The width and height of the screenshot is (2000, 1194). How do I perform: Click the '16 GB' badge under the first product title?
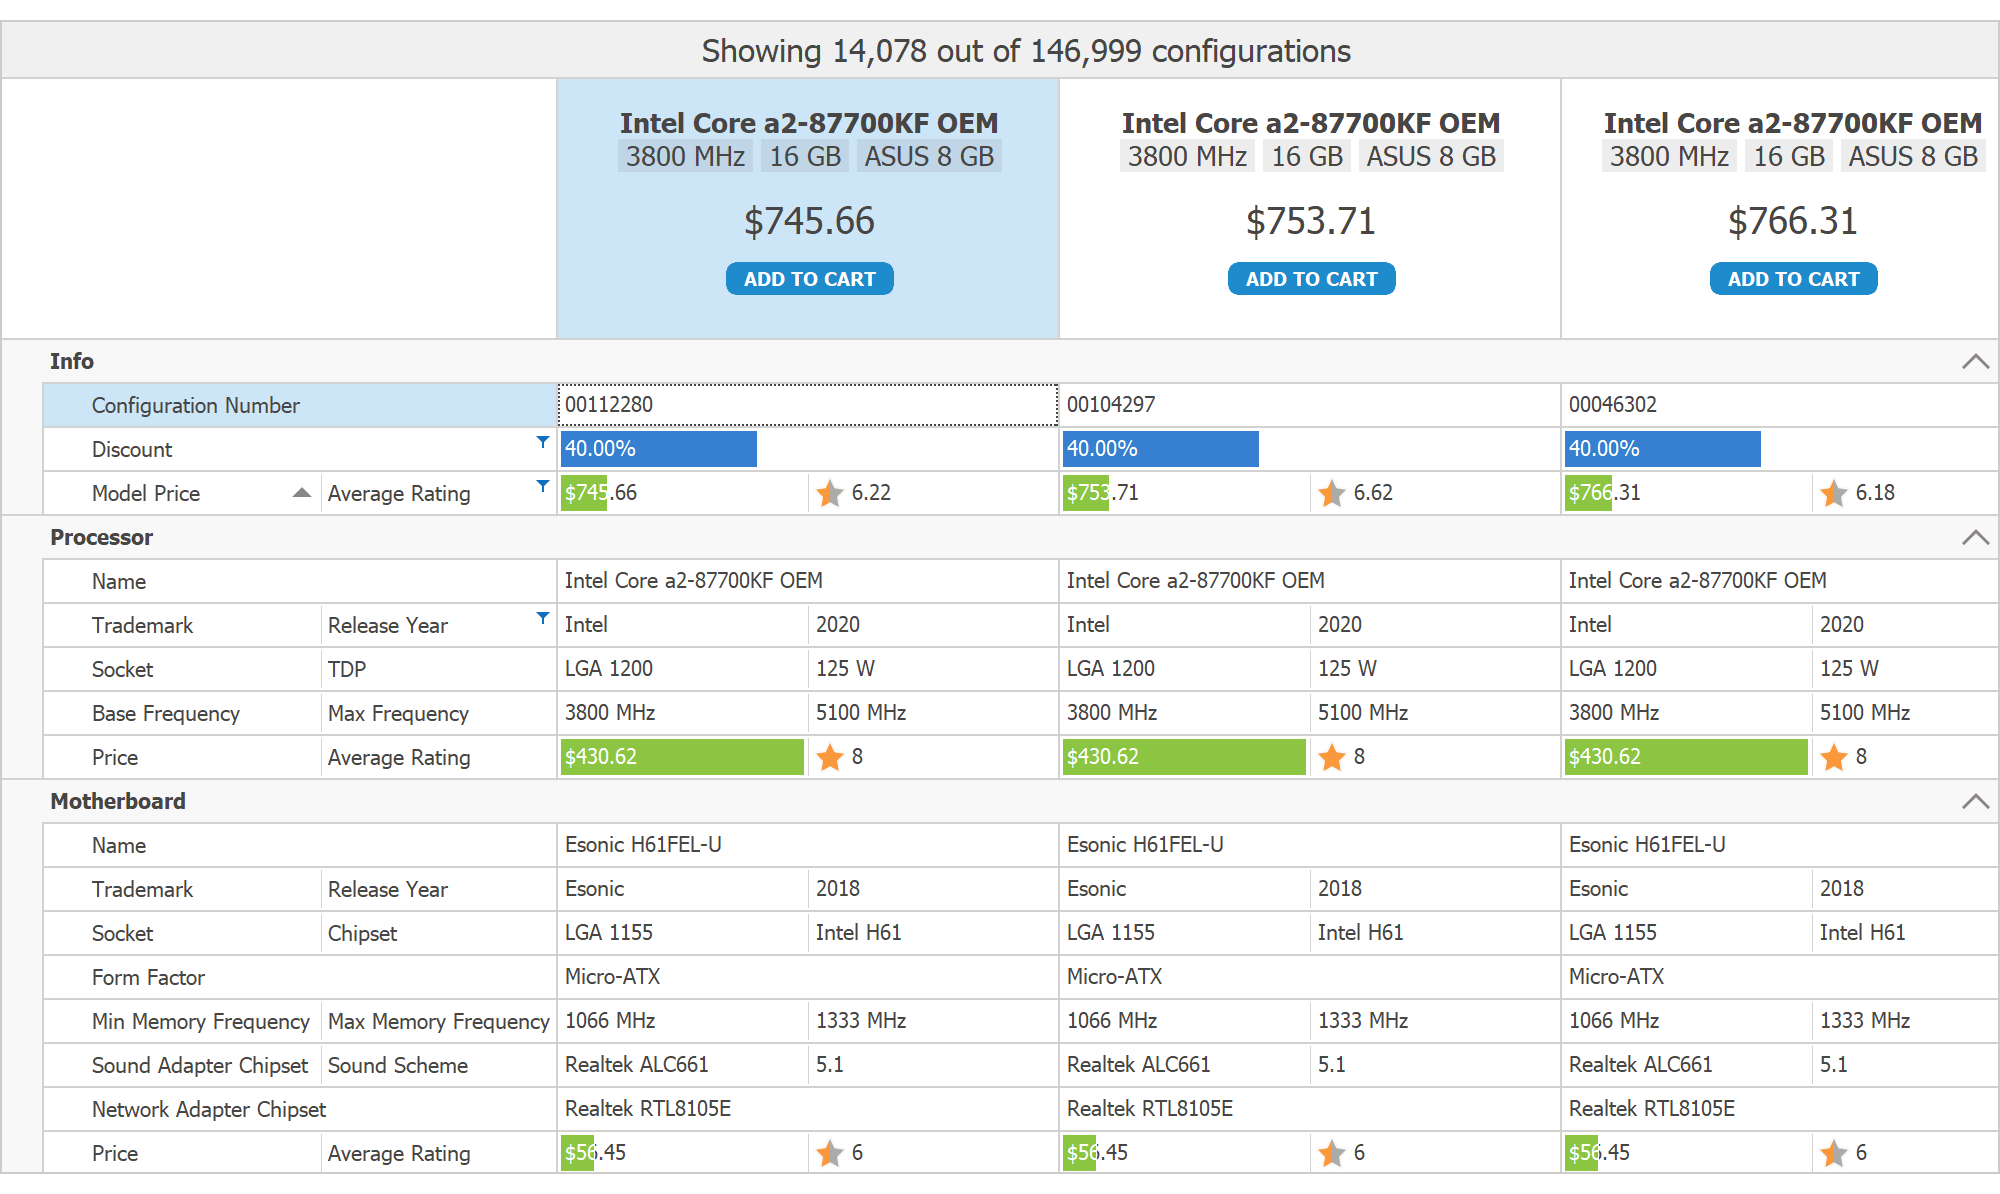click(804, 156)
